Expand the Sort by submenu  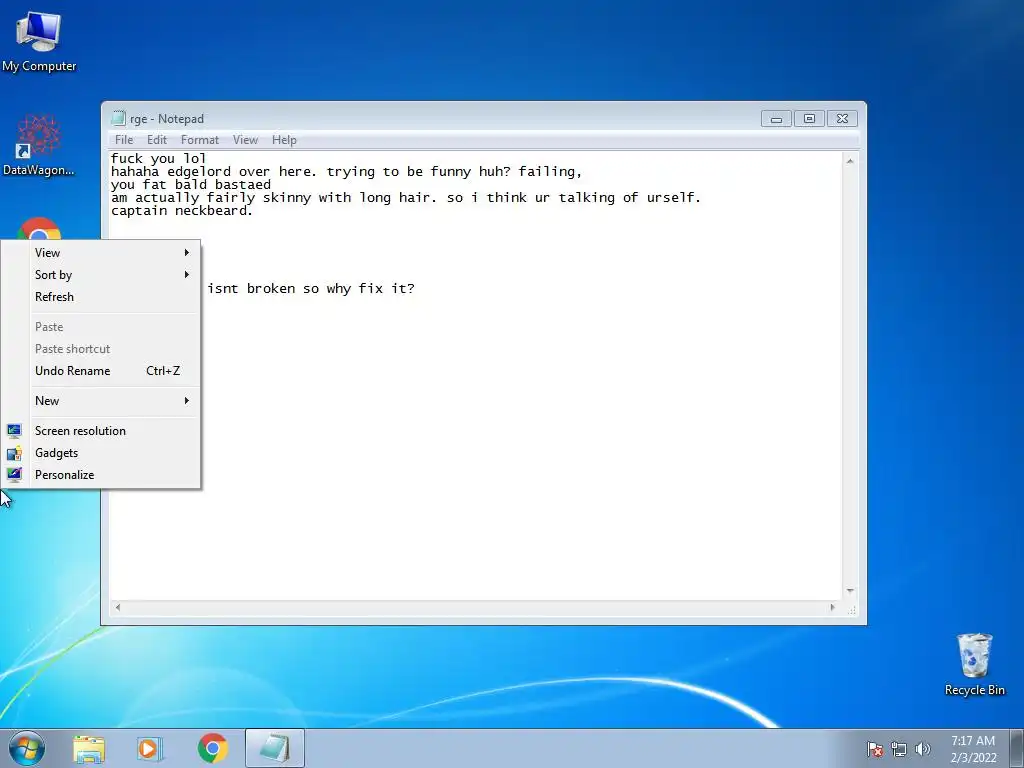(100, 275)
